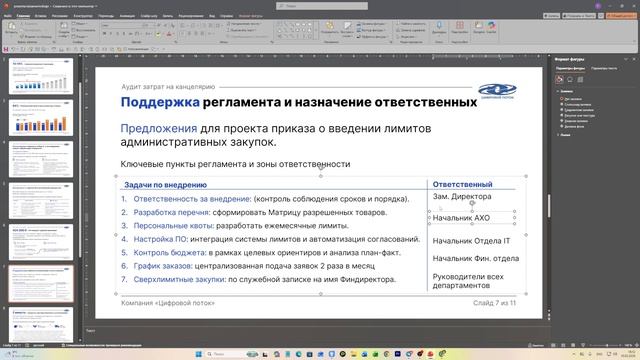Open Format Shape pane options dropdown arrow
Screen dimensions: 640x360
[626, 60]
